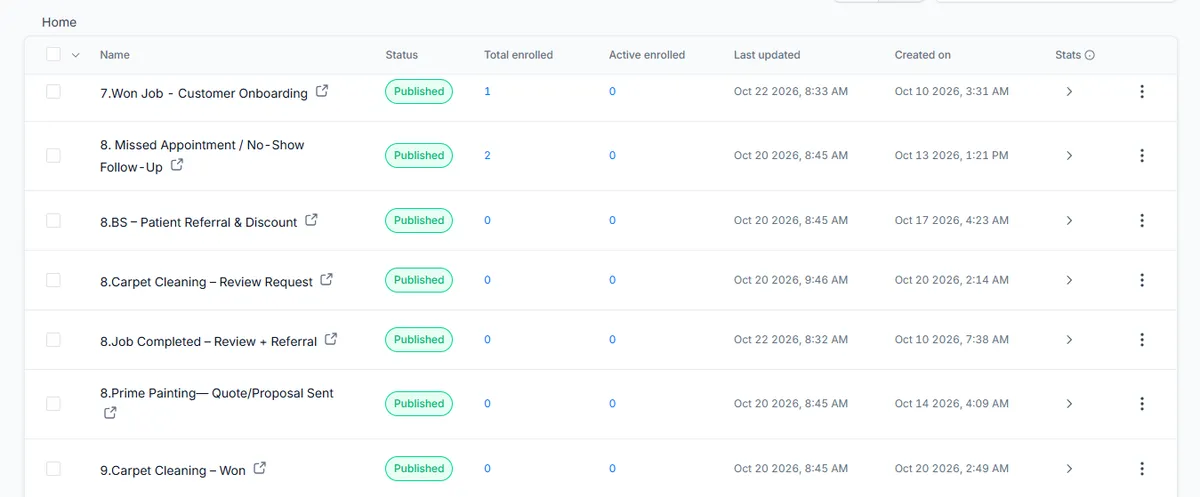The width and height of the screenshot is (1200, 497).
Task: Click Published badge on Missed Appointment row
Action: click(419, 155)
